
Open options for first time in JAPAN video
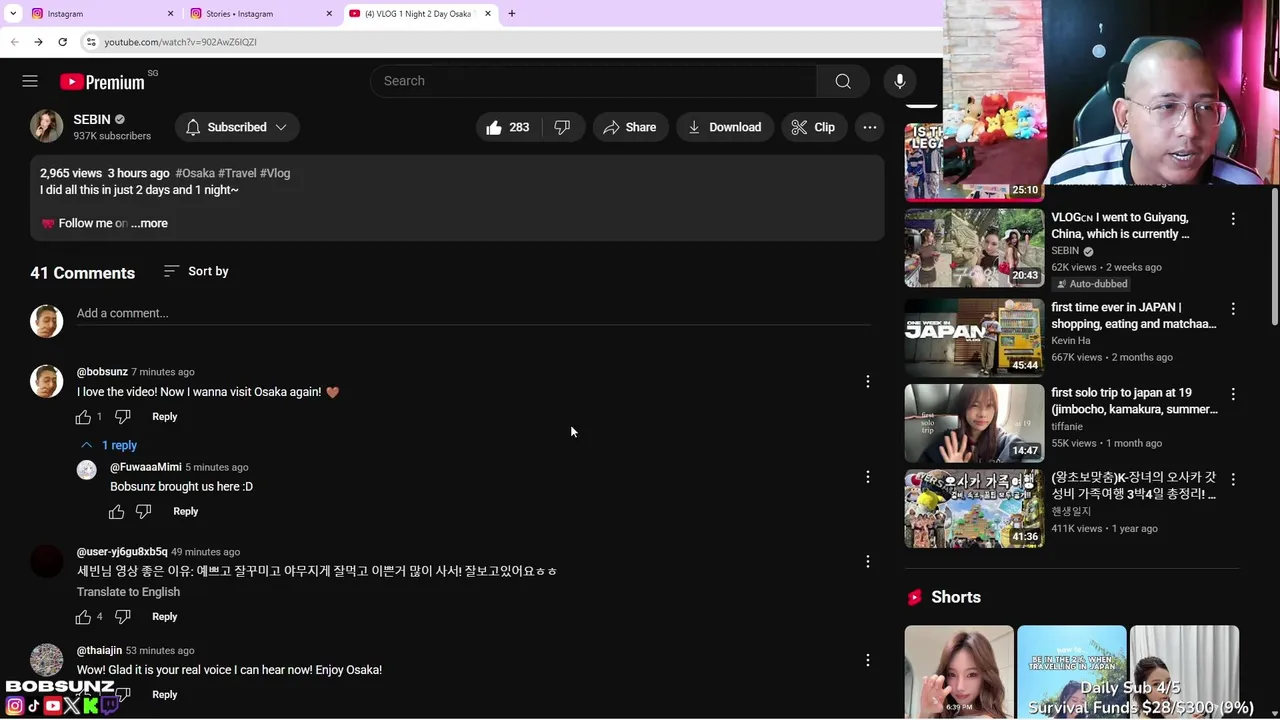pos(1232,309)
